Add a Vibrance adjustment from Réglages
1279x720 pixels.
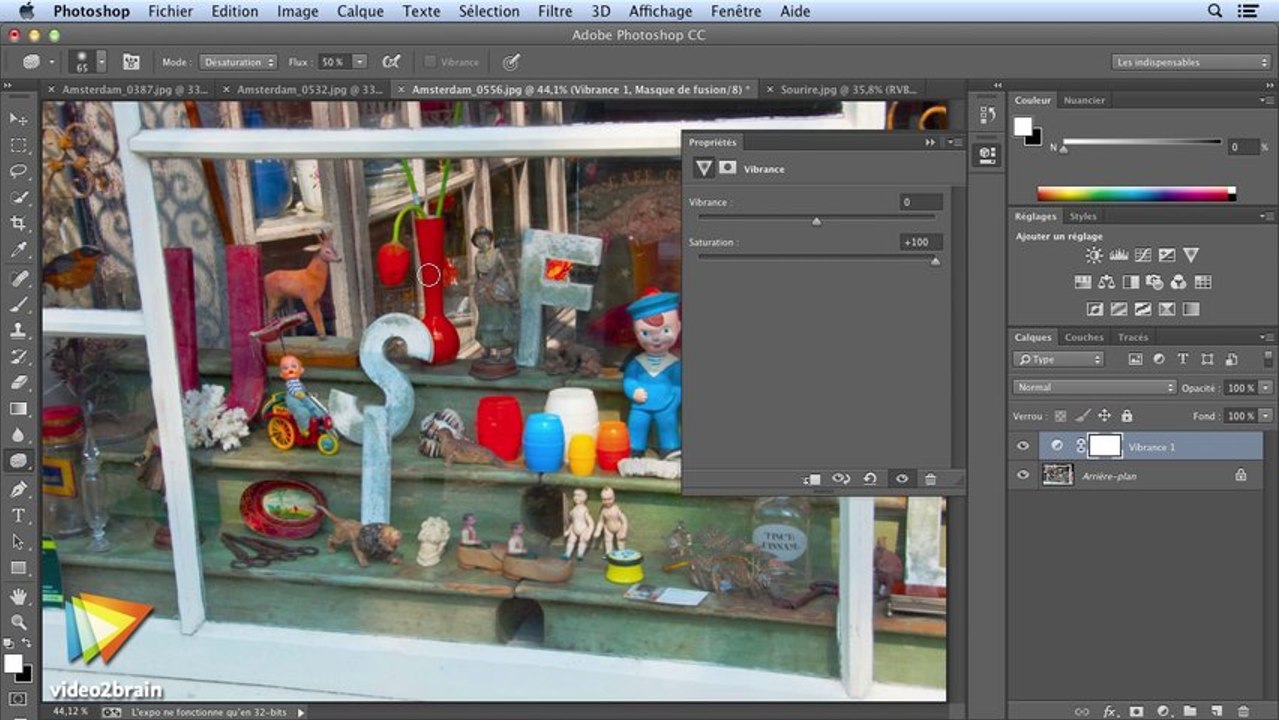(x=1190, y=256)
